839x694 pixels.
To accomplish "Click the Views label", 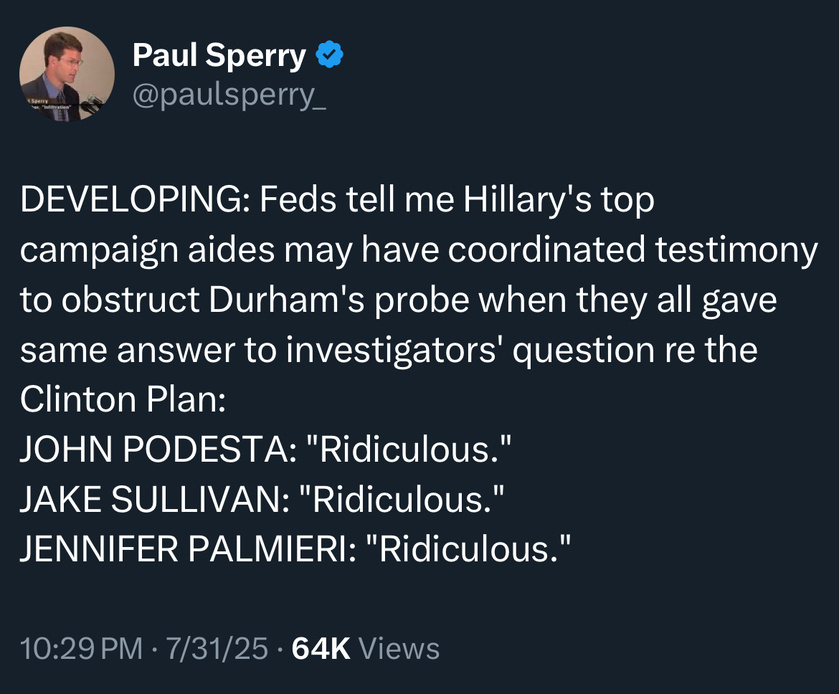I will pyautogui.click(x=399, y=649).
